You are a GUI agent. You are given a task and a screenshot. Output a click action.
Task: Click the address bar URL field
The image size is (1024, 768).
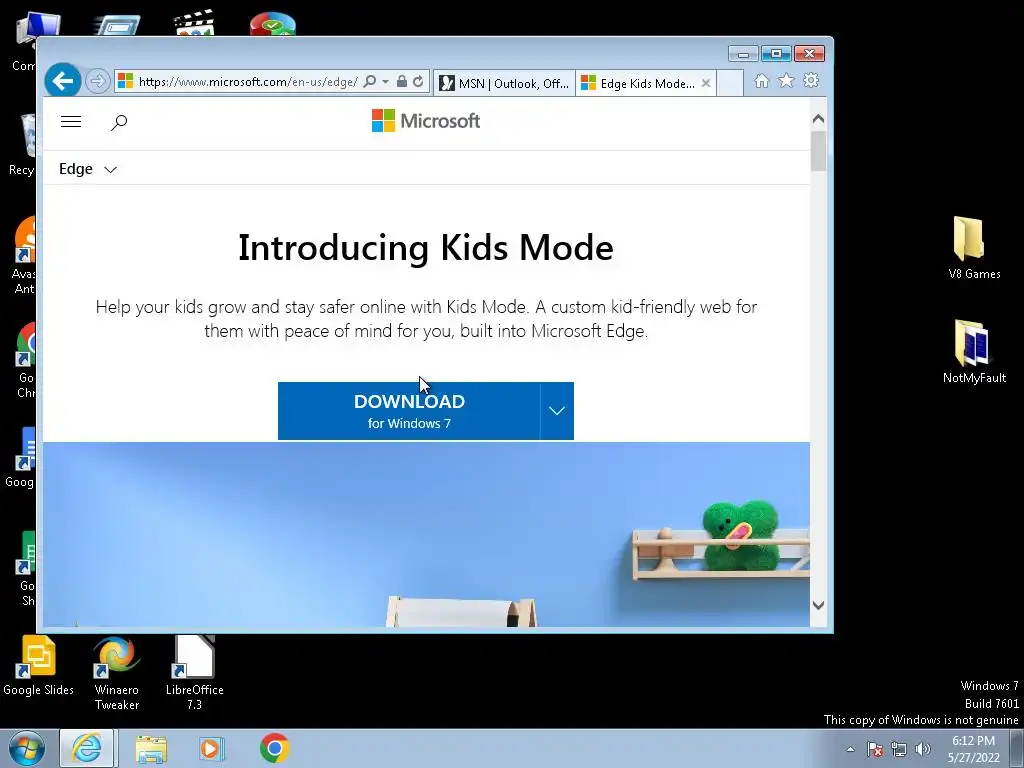click(x=248, y=82)
